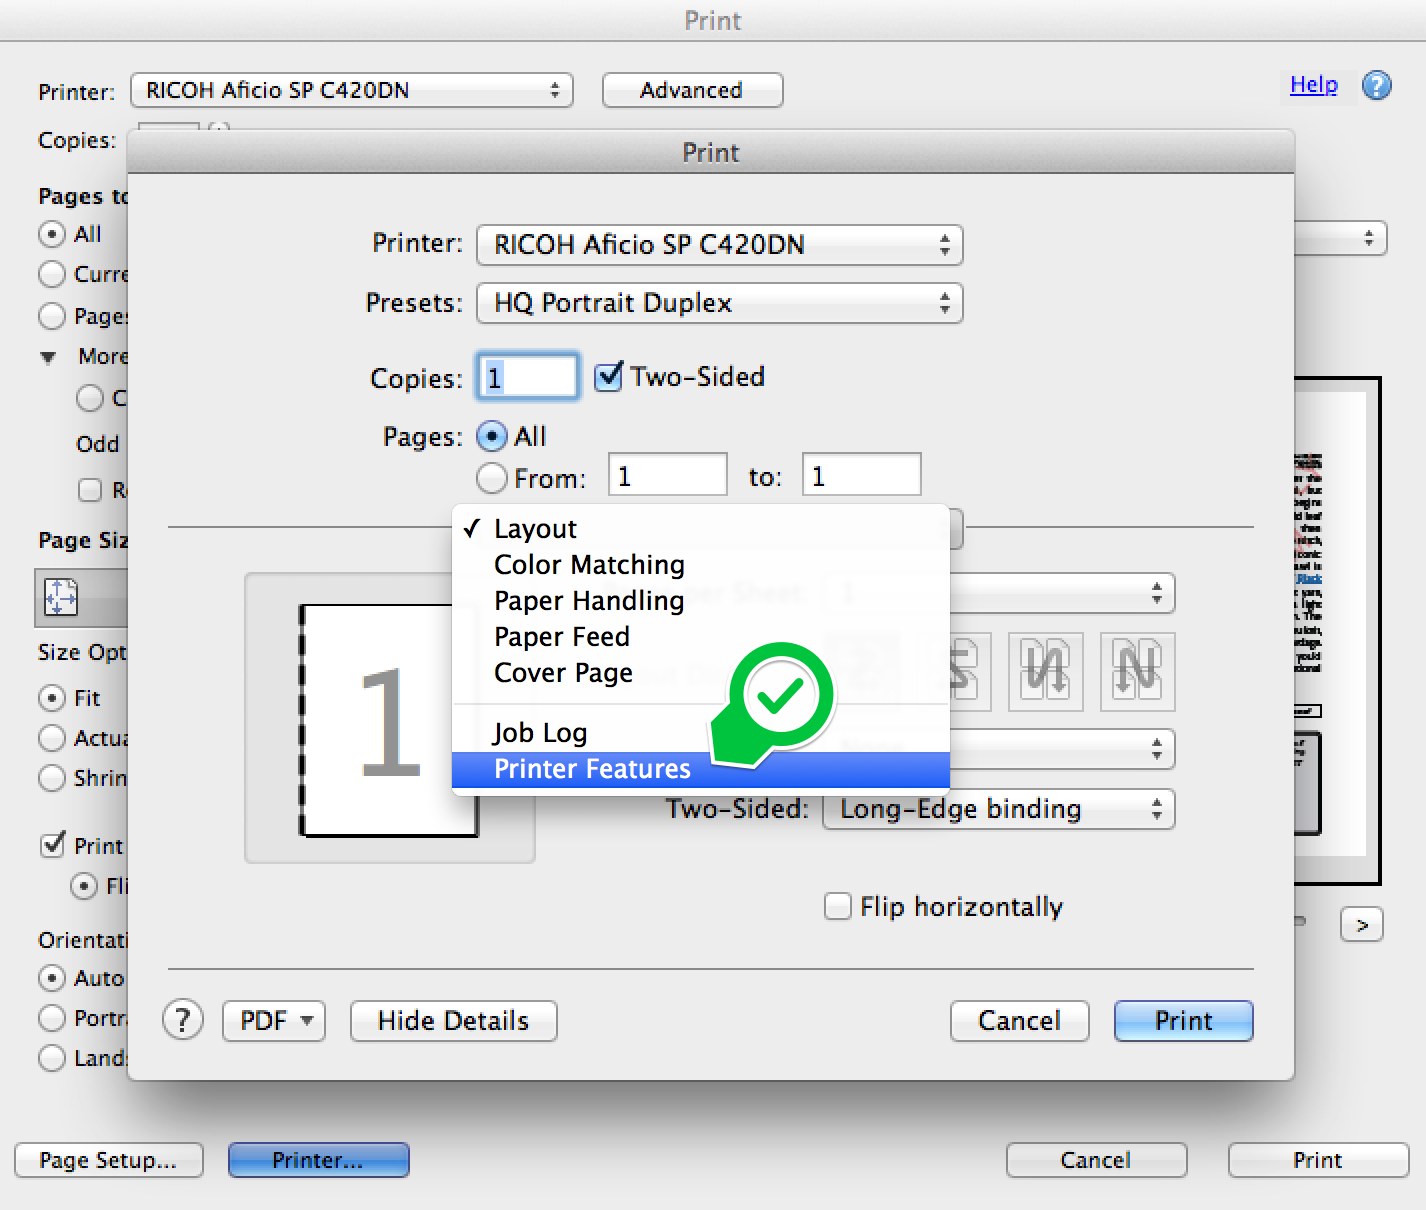This screenshot has height=1210, width=1426.
Task: Select the Fit size option radio
Action: pos(52,698)
